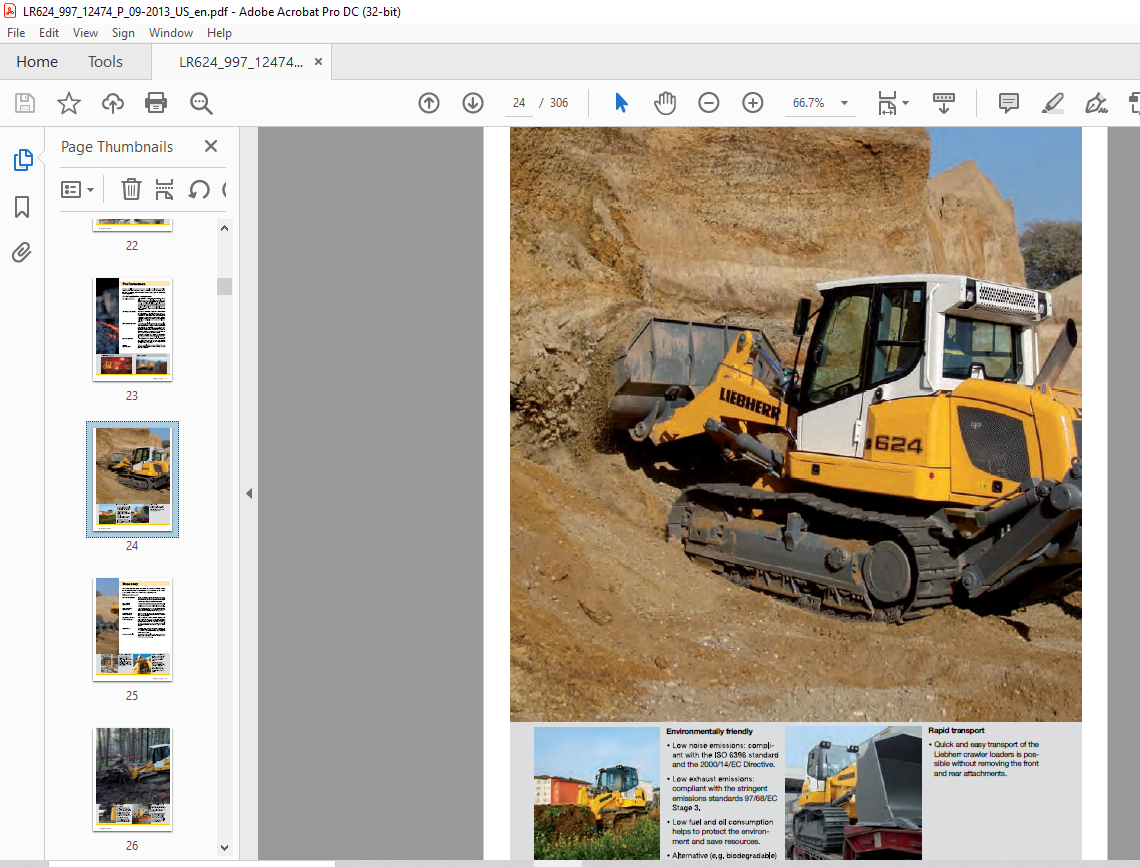Select the LR624_997_12474 document tab

coord(241,62)
